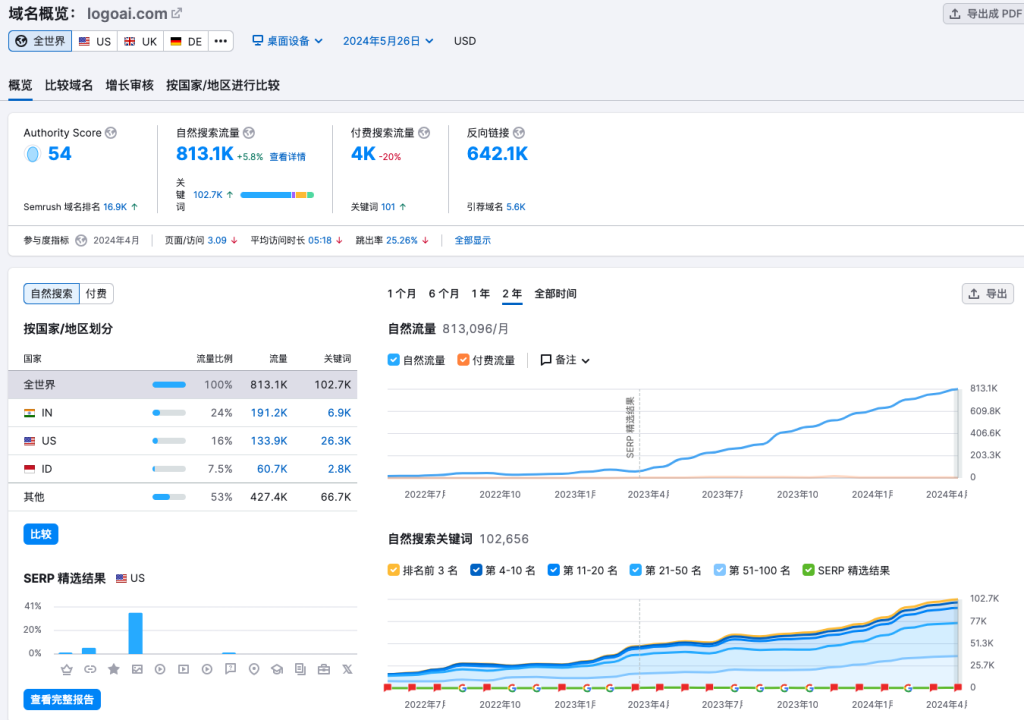Click the IN traffic share bar

(169, 413)
